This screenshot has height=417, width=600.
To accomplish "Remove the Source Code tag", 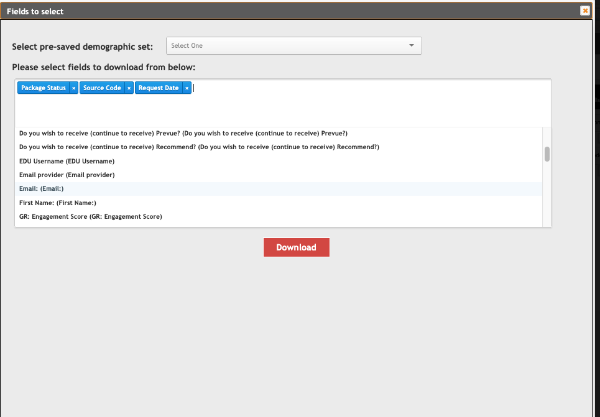I will tap(129, 88).
